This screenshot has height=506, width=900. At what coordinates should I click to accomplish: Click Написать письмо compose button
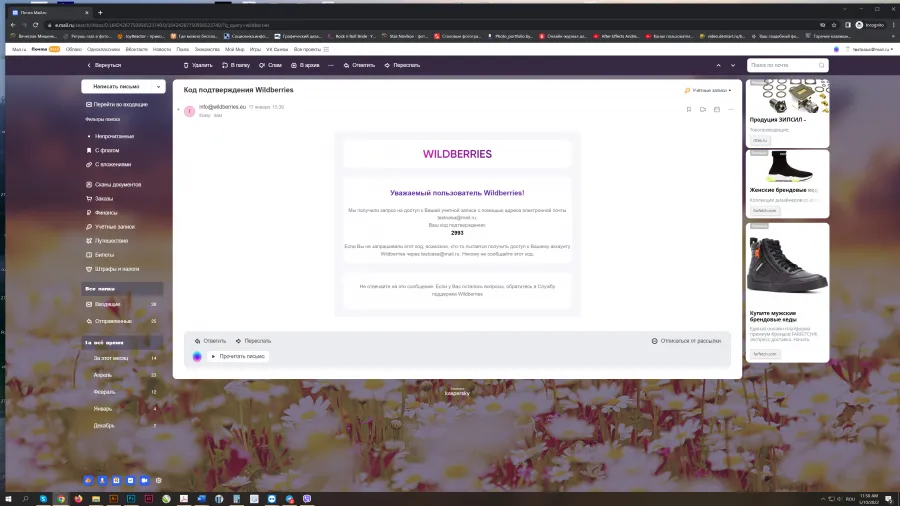pyautogui.click(x=117, y=87)
